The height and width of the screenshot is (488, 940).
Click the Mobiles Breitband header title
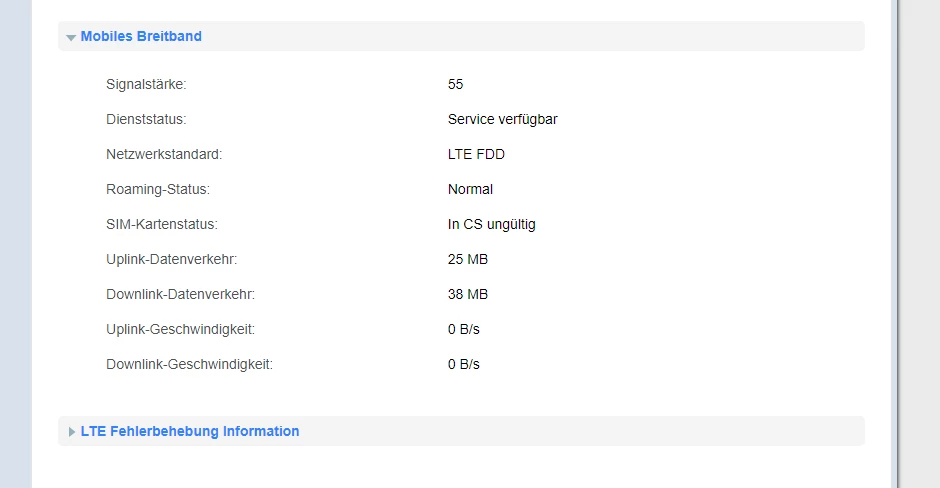141,37
